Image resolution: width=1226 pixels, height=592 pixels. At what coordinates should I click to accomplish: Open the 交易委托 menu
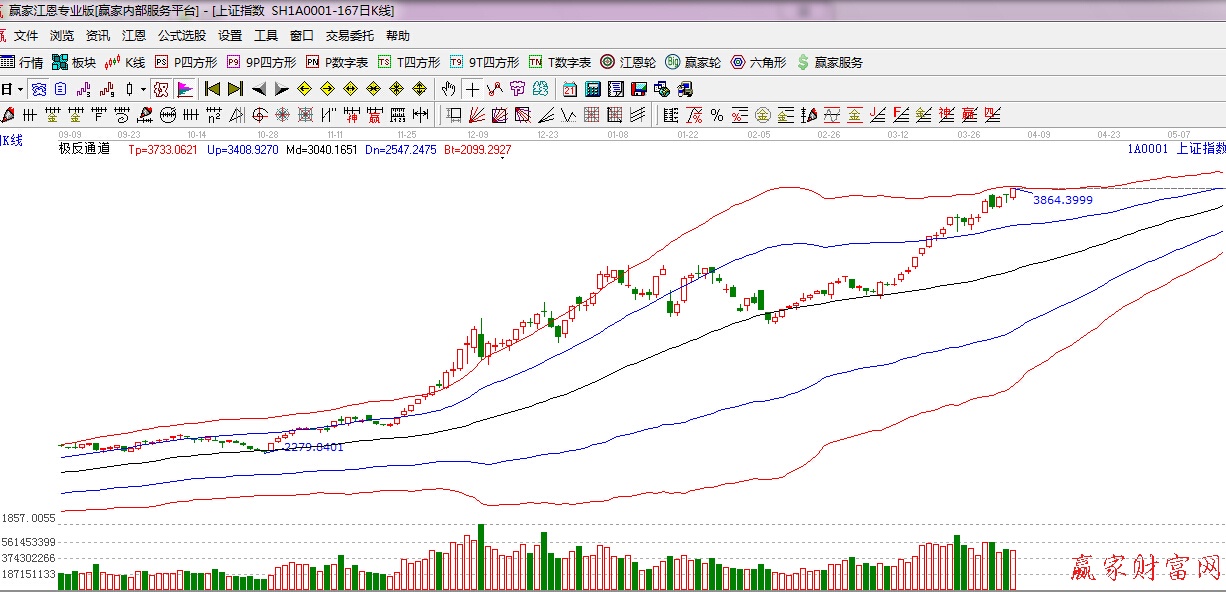pos(349,36)
